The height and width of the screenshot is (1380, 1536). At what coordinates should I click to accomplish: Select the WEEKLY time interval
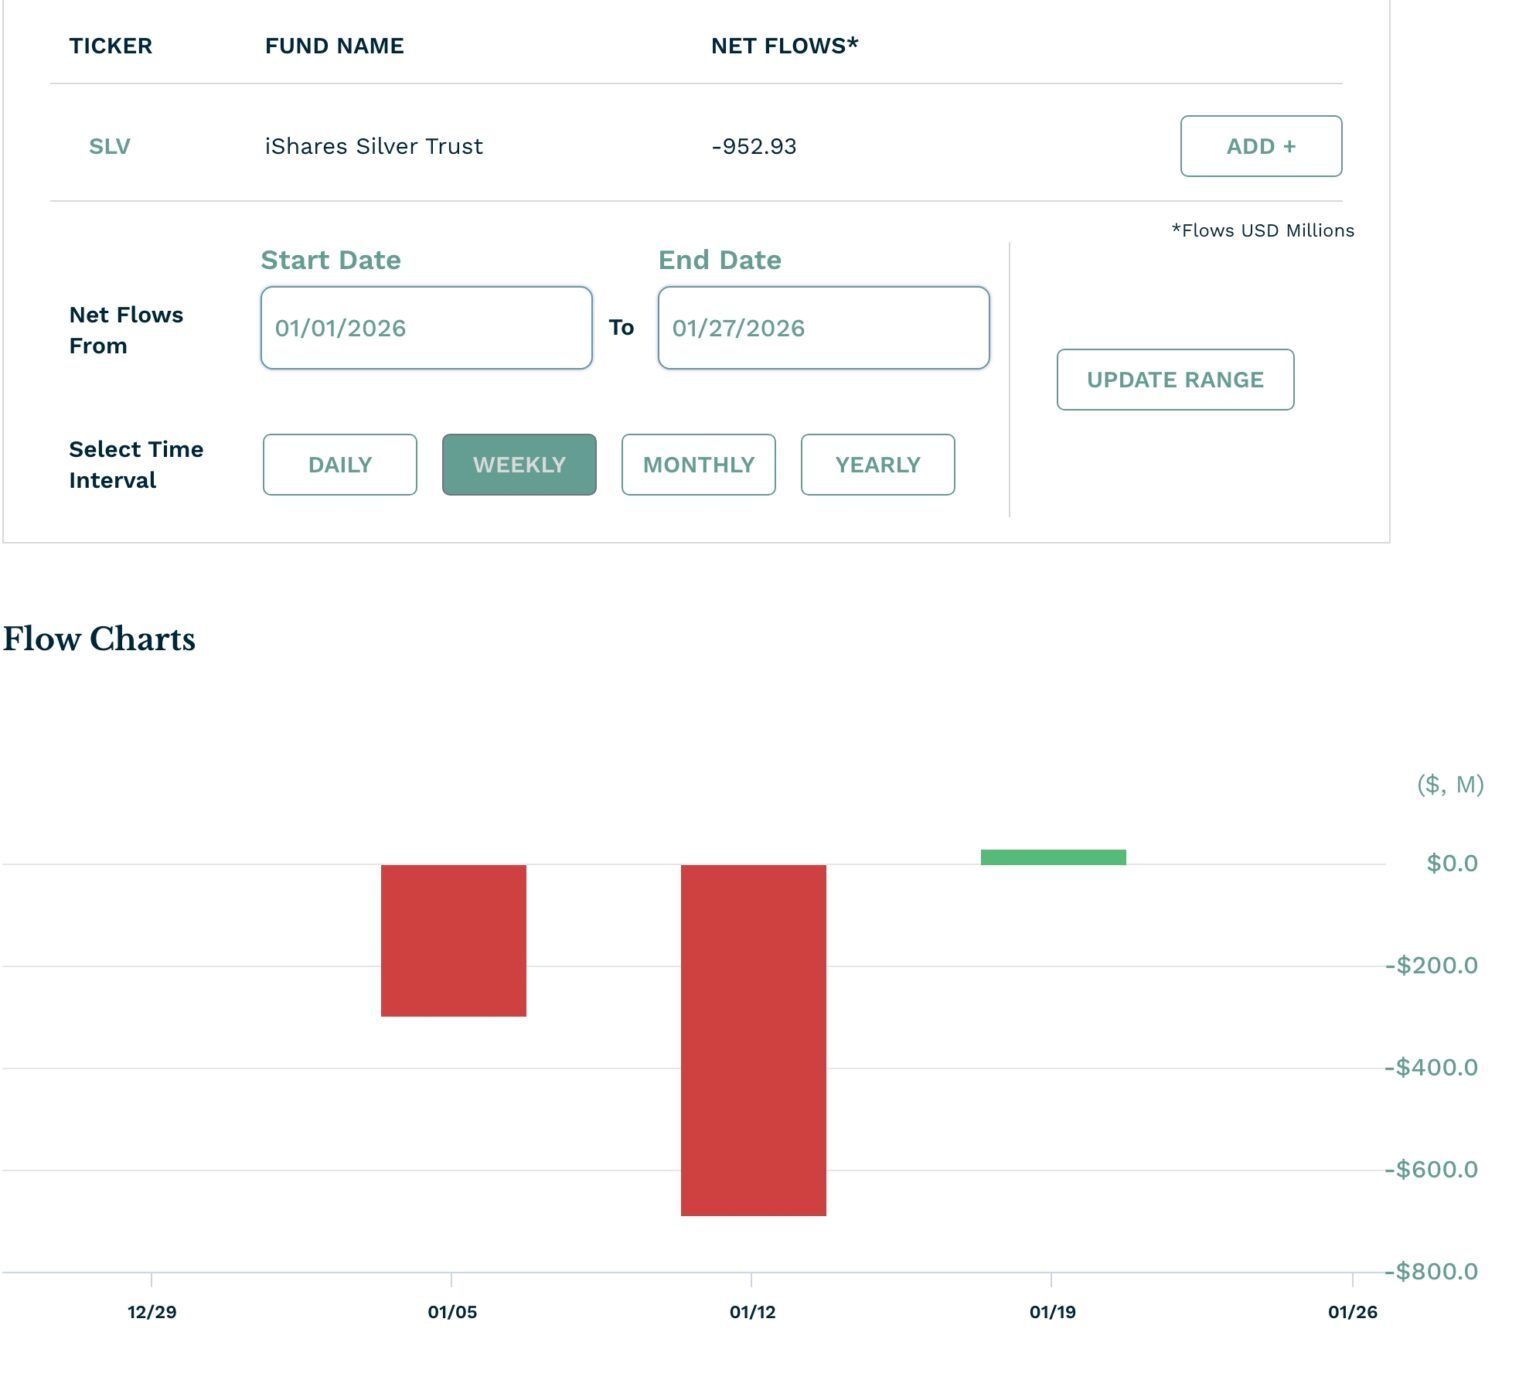click(x=518, y=464)
